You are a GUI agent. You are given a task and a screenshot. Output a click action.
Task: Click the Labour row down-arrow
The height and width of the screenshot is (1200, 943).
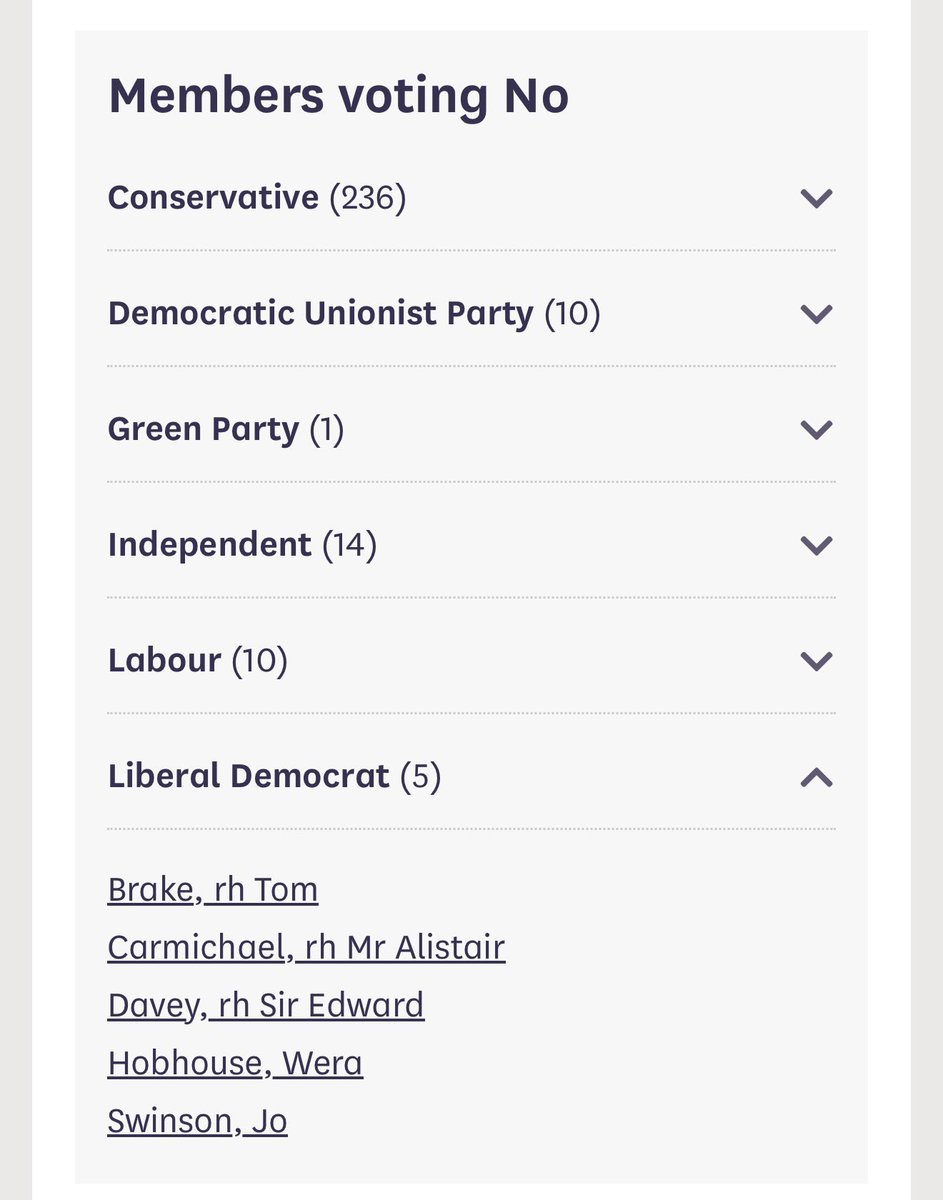click(817, 661)
